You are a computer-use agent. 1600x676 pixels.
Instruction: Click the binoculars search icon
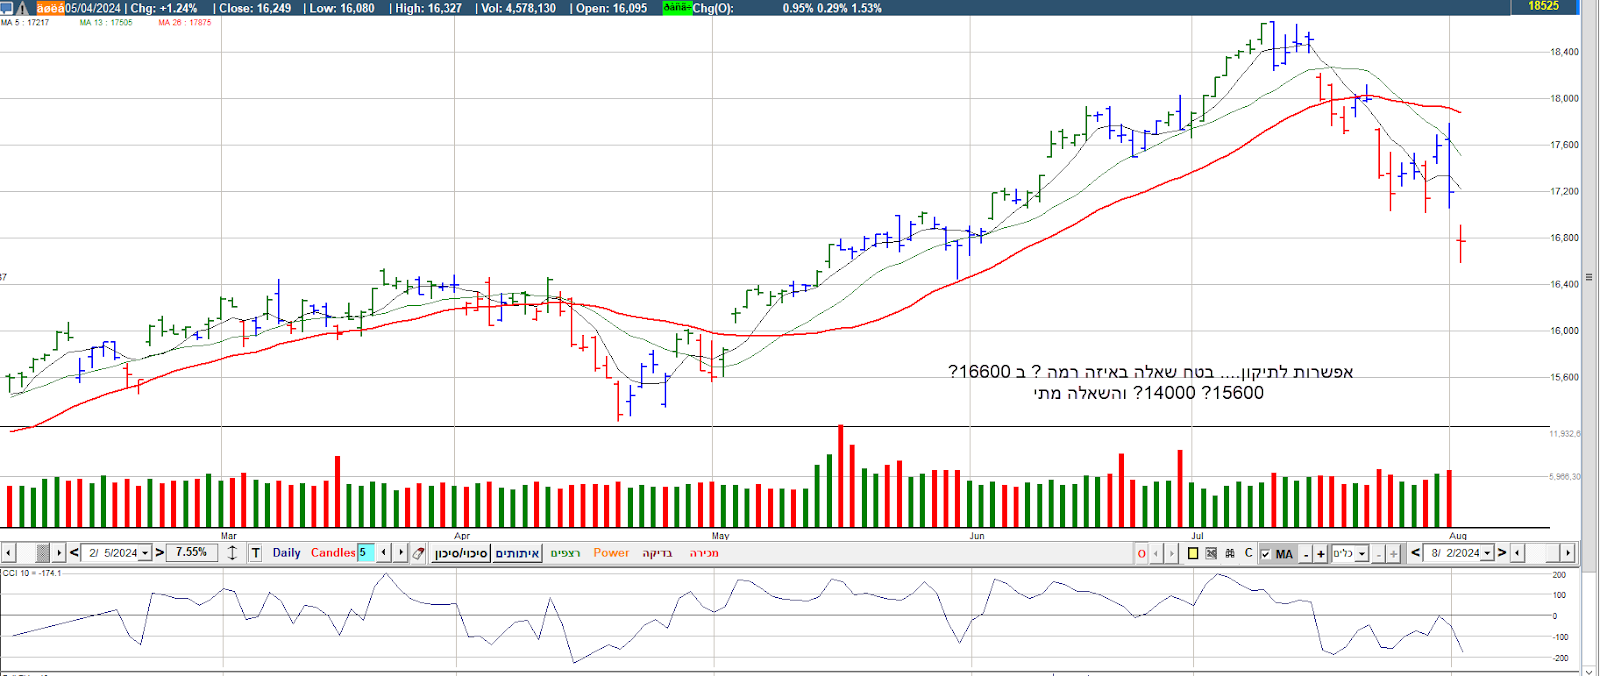(x=1230, y=553)
